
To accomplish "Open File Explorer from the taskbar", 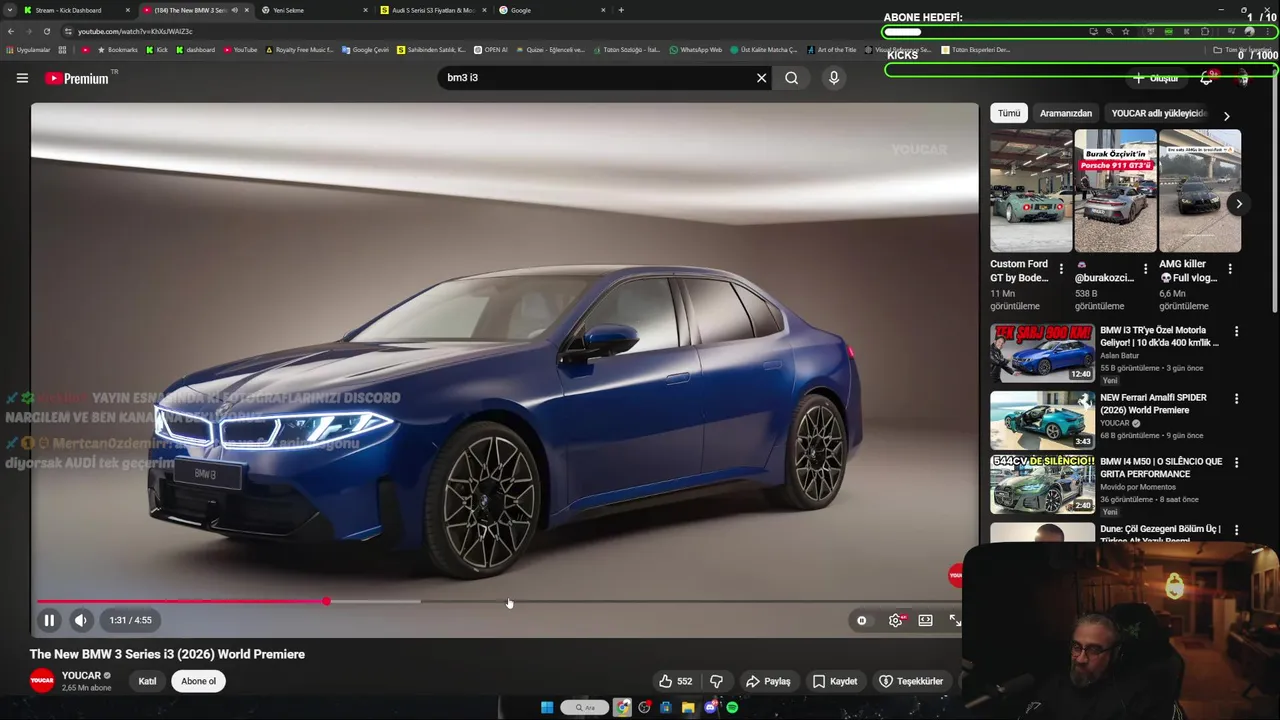I will pos(688,708).
